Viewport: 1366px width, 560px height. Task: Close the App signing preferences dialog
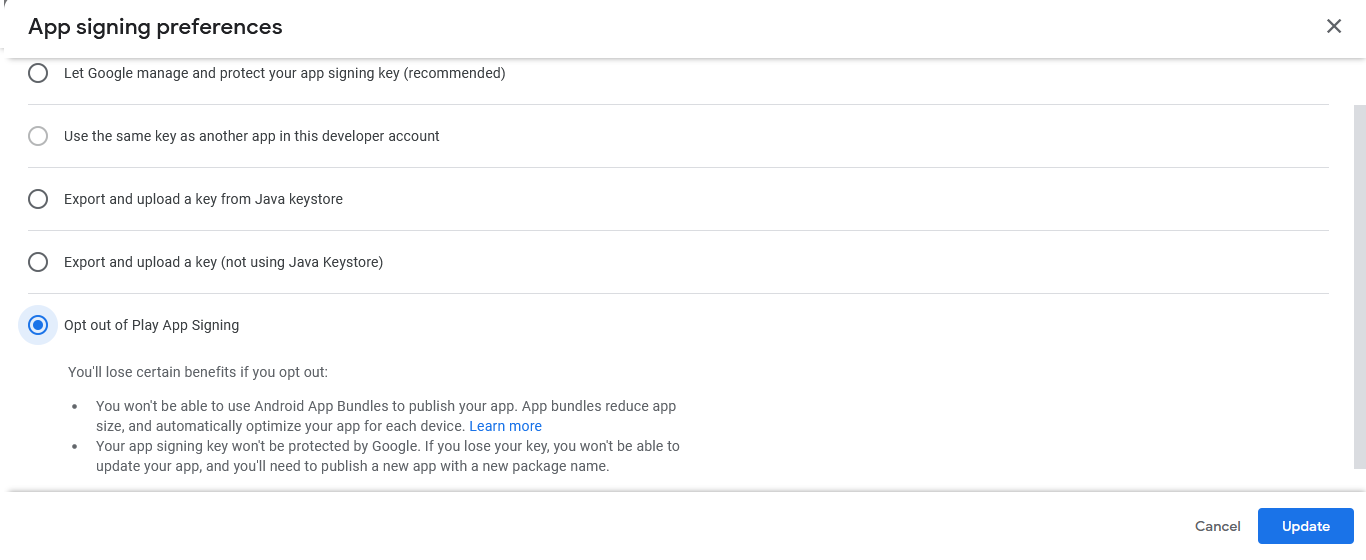click(x=1333, y=27)
